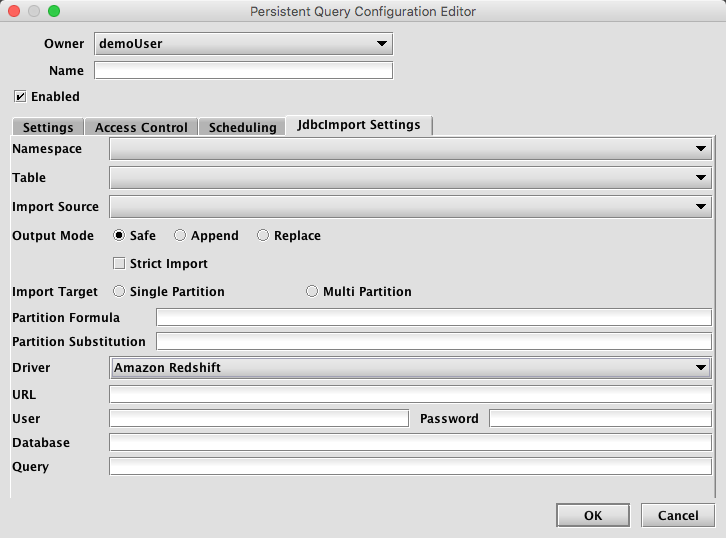Screen dimensions: 726x538
Task: Uncheck the Enabled checkbox
Action: [x=20, y=96]
